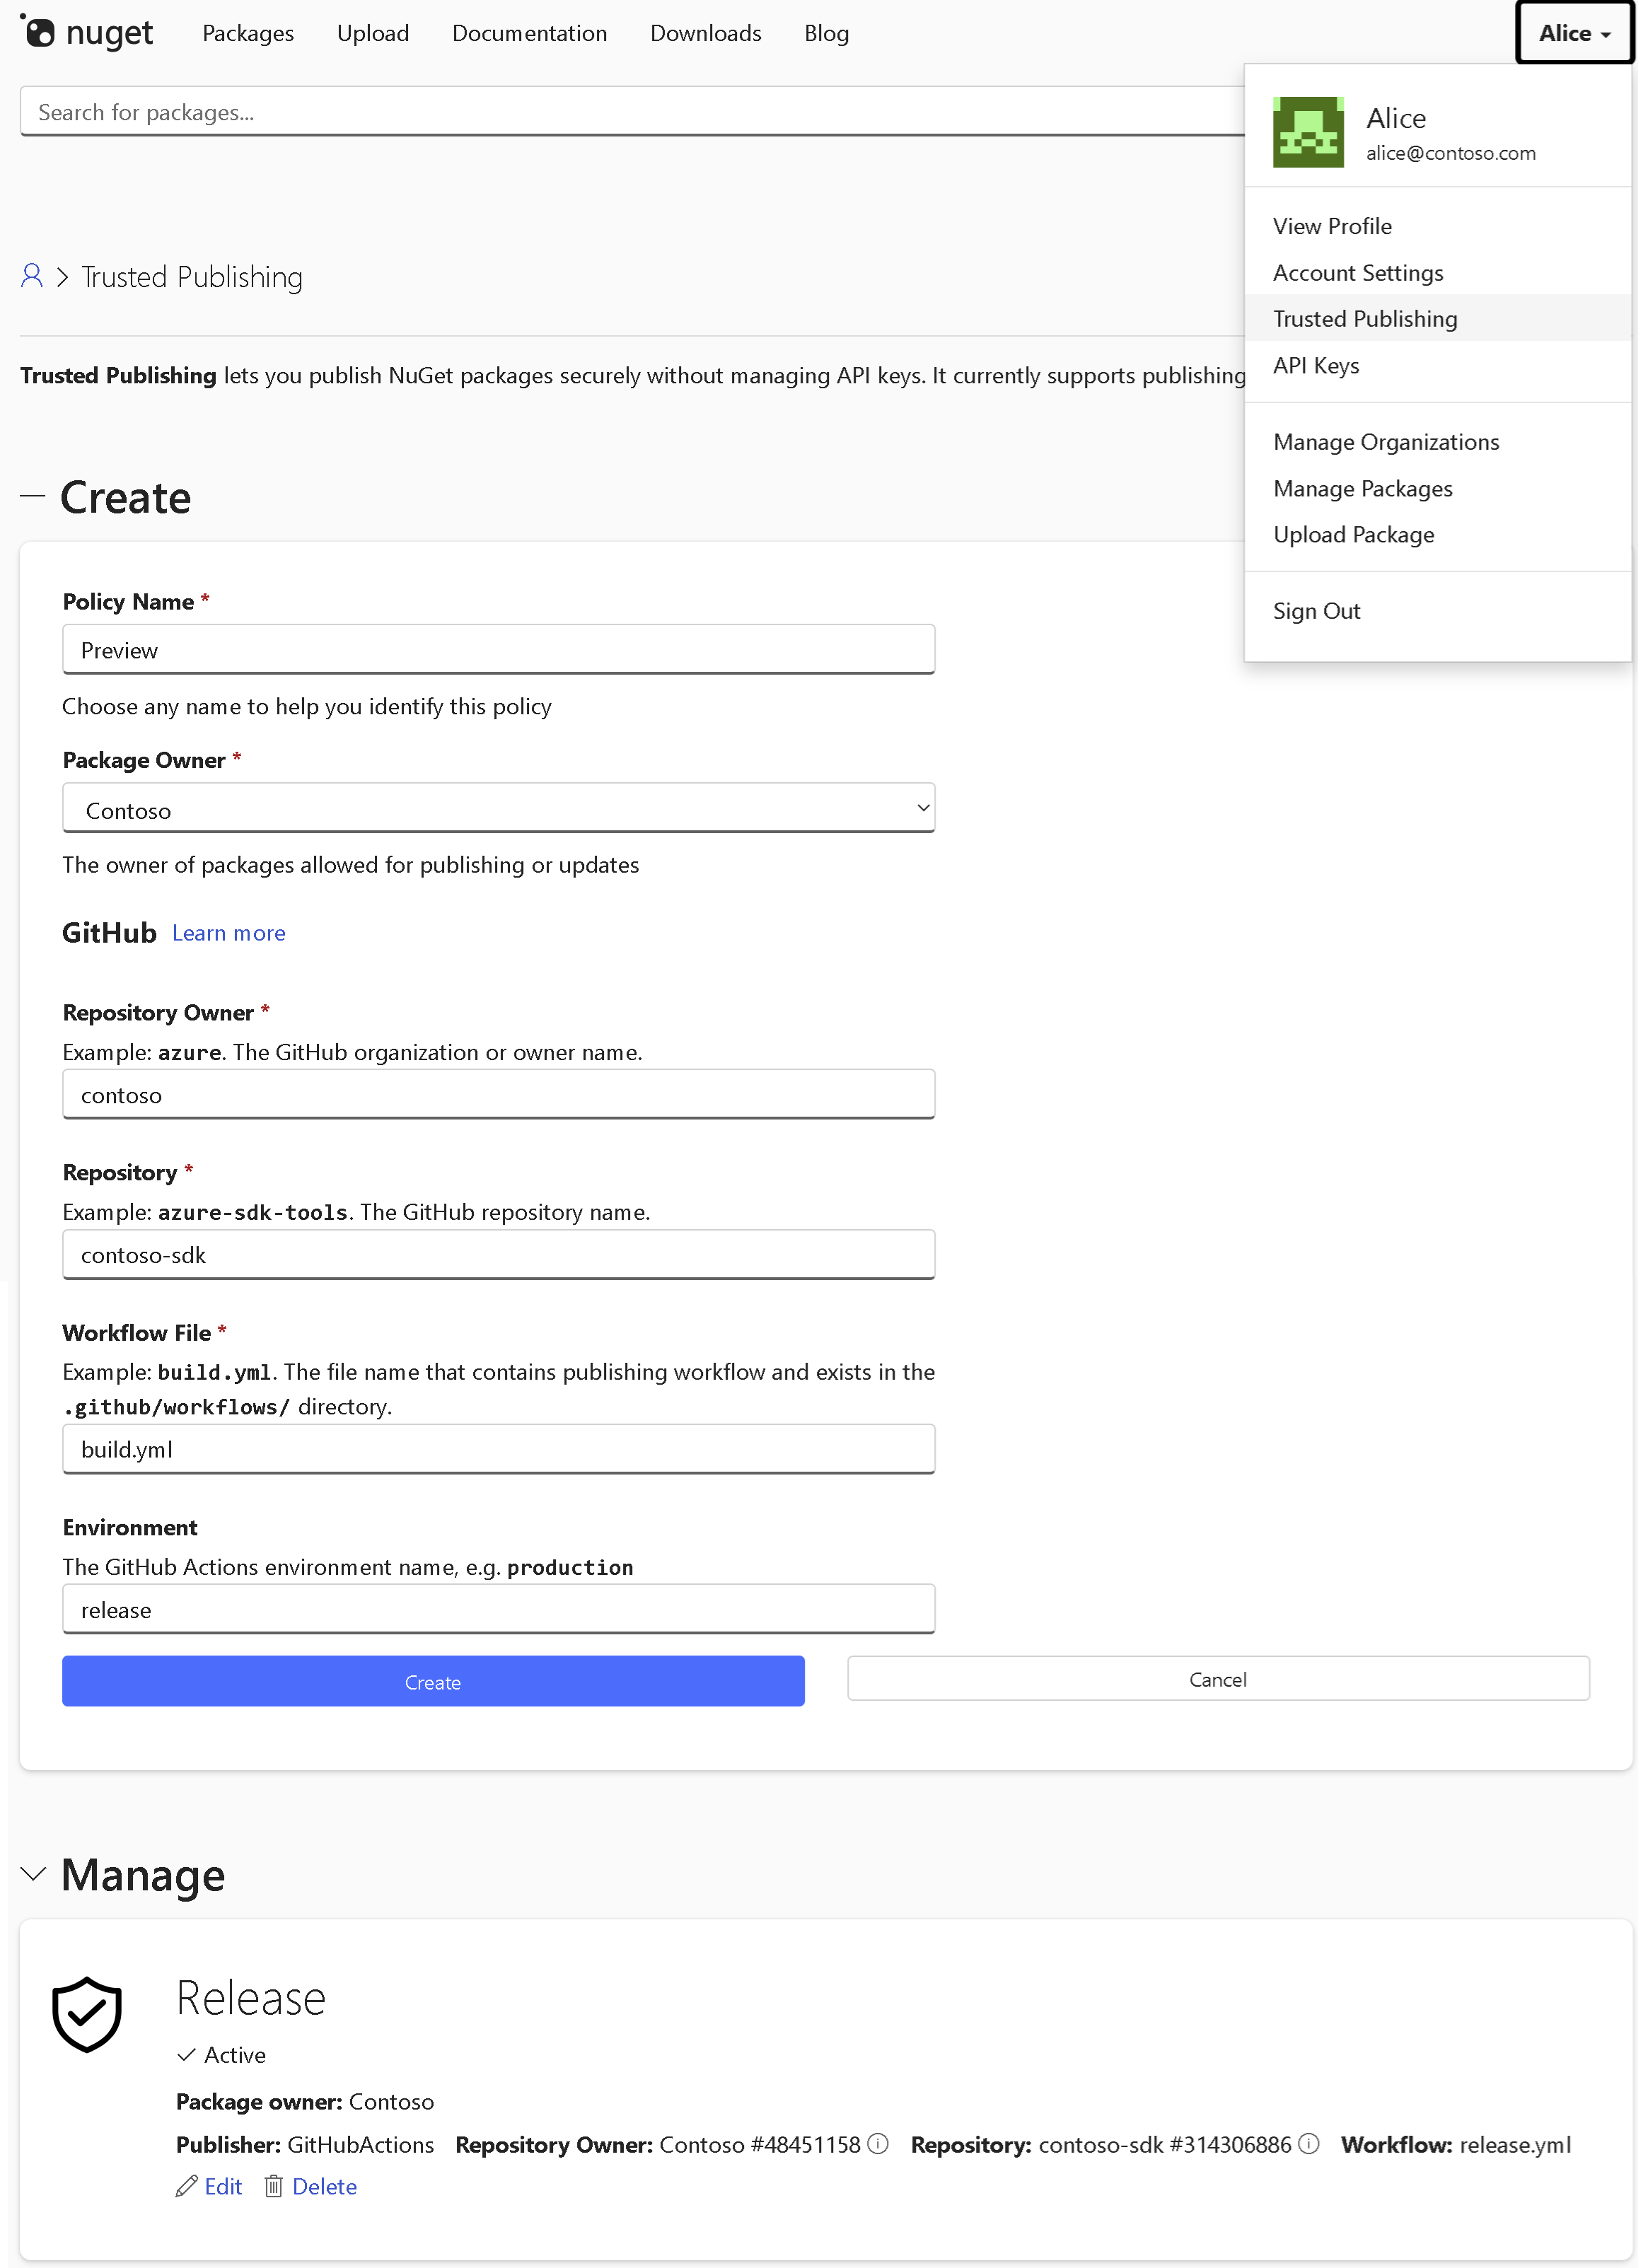This screenshot has height=2268, width=1638.
Task: Click the Create button
Action: [x=432, y=1681]
